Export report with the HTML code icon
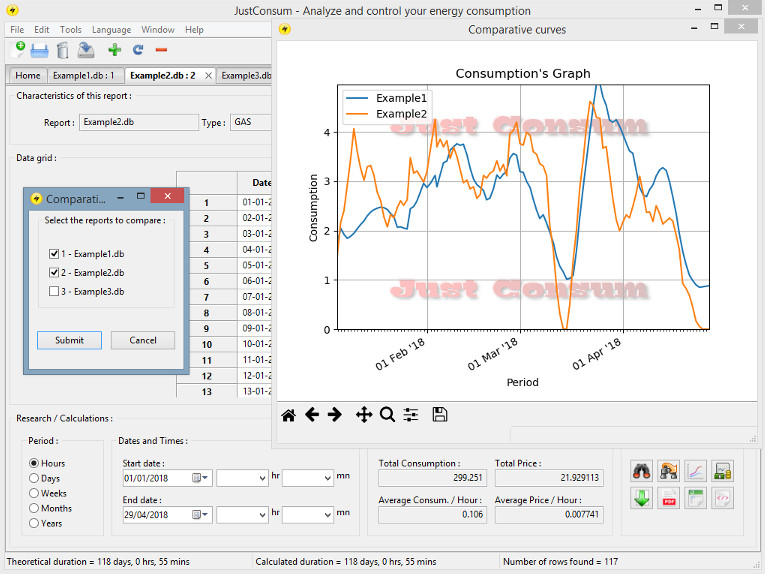The height and width of the screenshot is (574, 765). (x=722, y=498)
